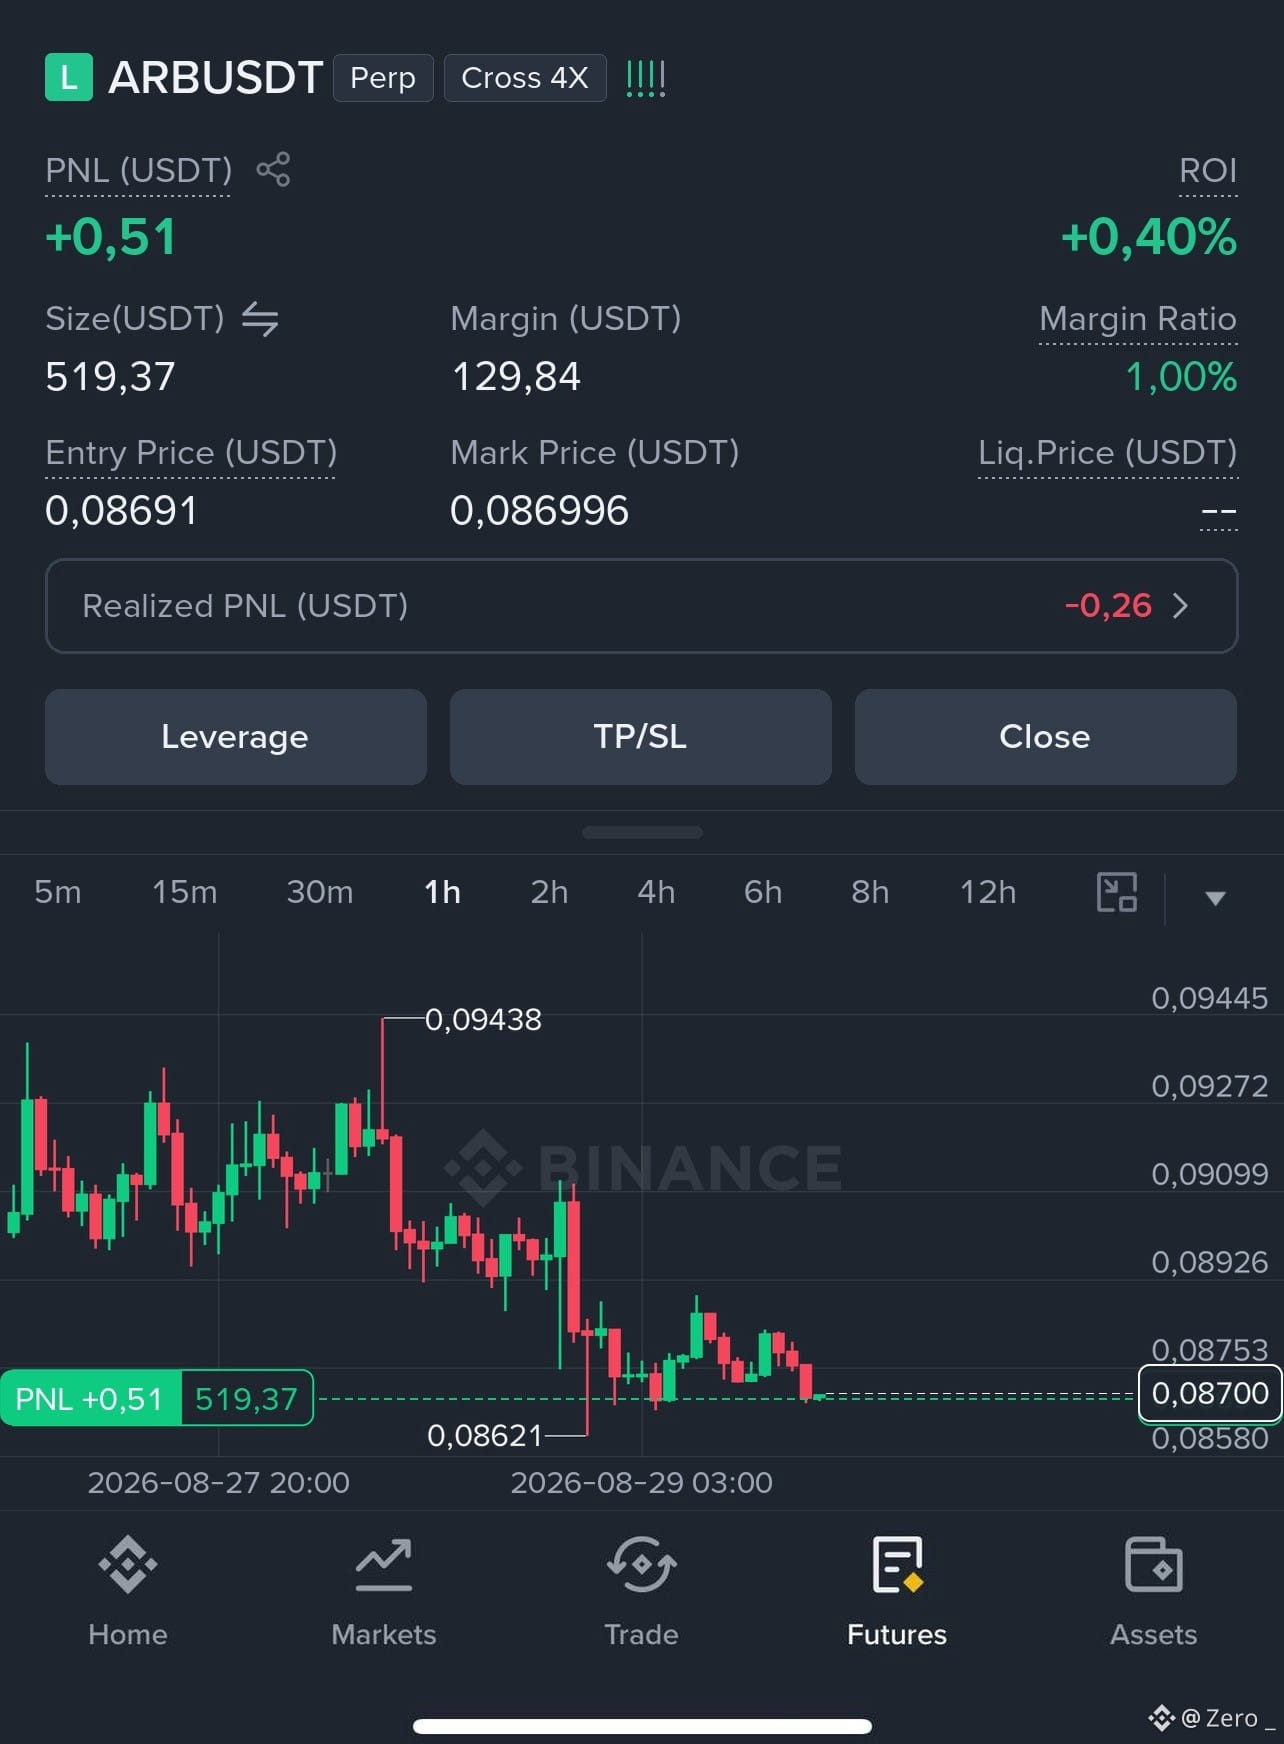Tap the margin ratio value 1,00%
The width and height of the screenshot is (1284, 1744).
pos(1182,377)
